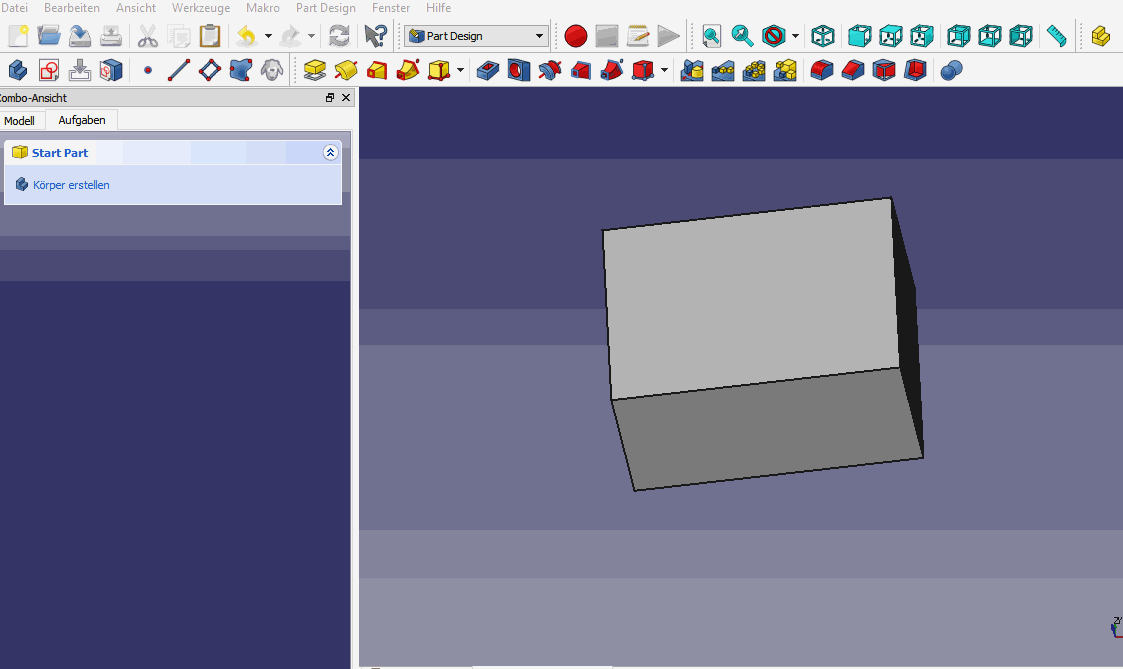This screenshot has width=1123, height=669.
Task: Click the Measure distance ruler icon
Action: coord(1056,37)
